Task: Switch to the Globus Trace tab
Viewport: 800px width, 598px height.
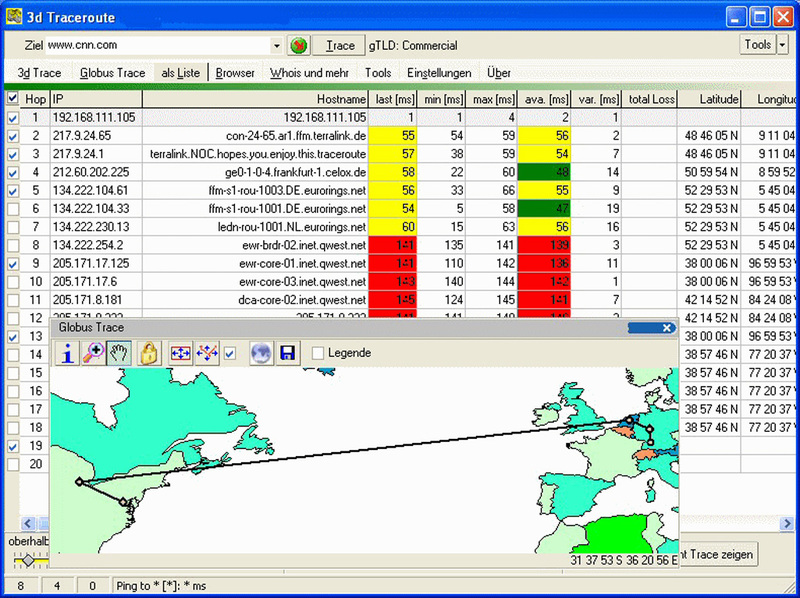Action: (113, 73)
